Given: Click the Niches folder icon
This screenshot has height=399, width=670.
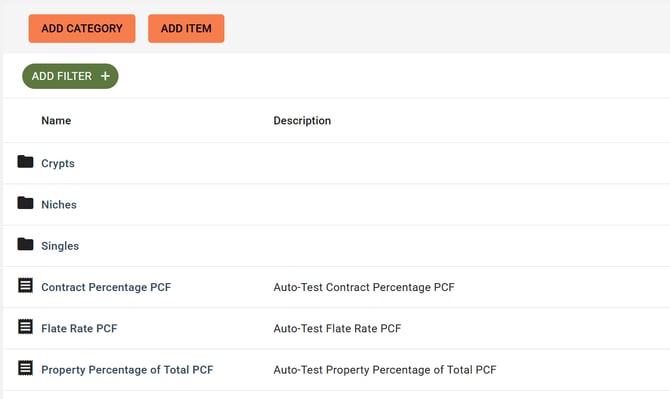Looking at the screenshot, I should 25,203.
